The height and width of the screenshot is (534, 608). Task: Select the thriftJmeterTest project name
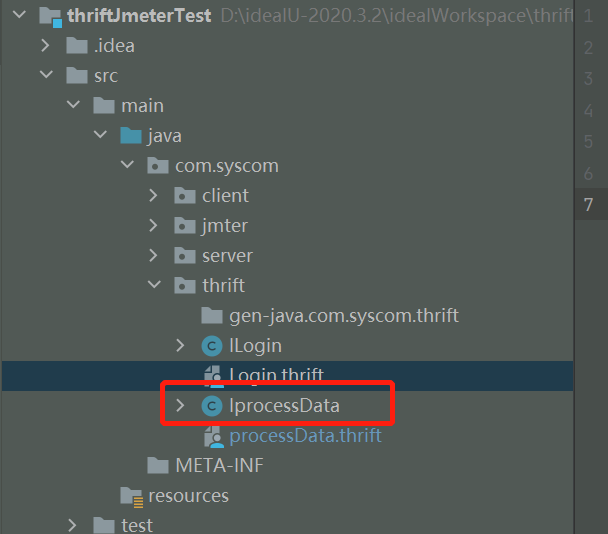pos(139,16)
